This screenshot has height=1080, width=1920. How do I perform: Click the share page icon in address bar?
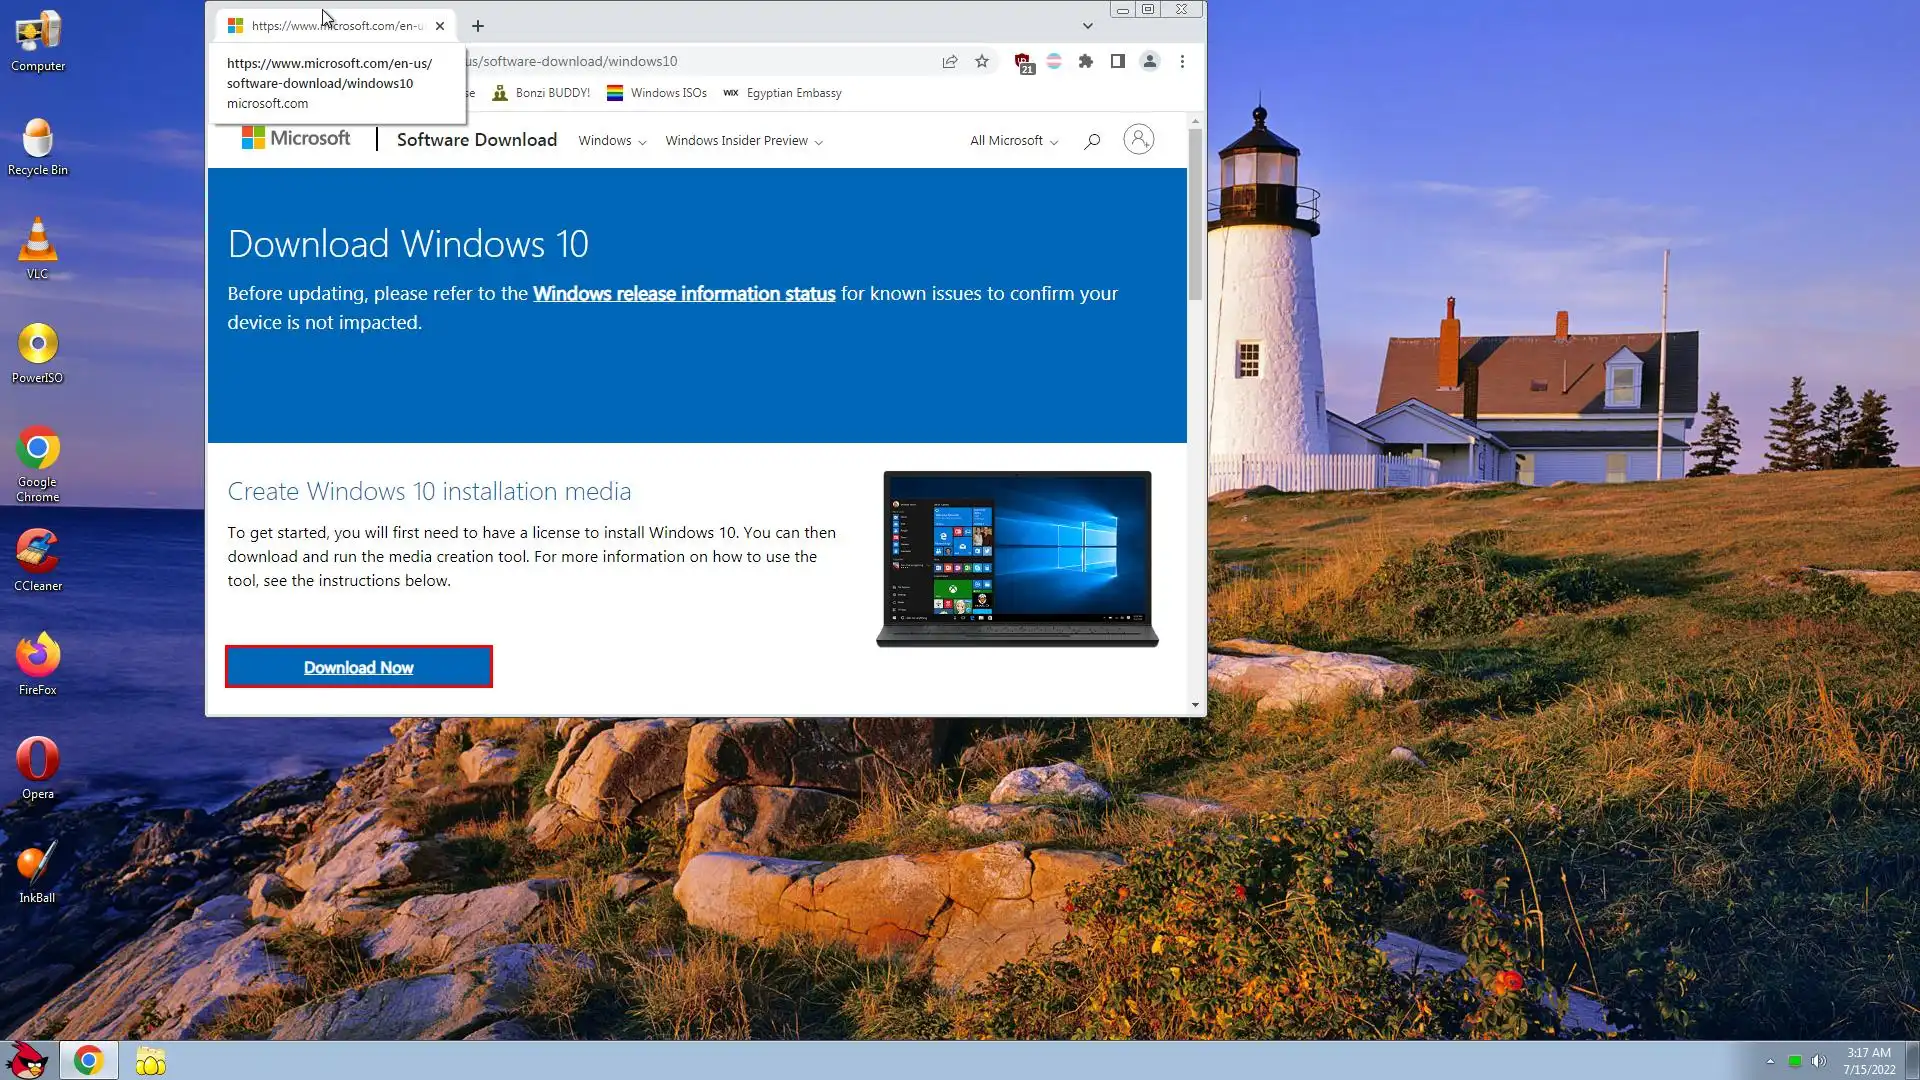click(x=950, y=61)
